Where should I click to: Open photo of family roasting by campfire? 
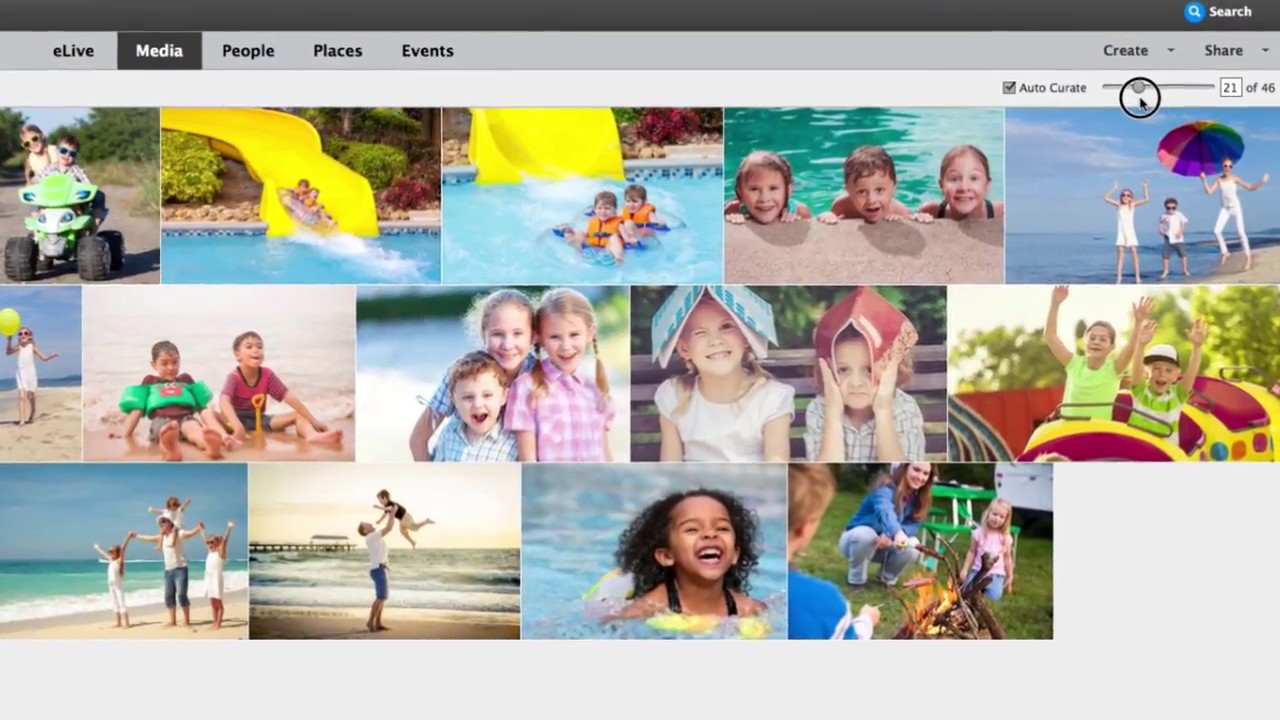point(920,551)
